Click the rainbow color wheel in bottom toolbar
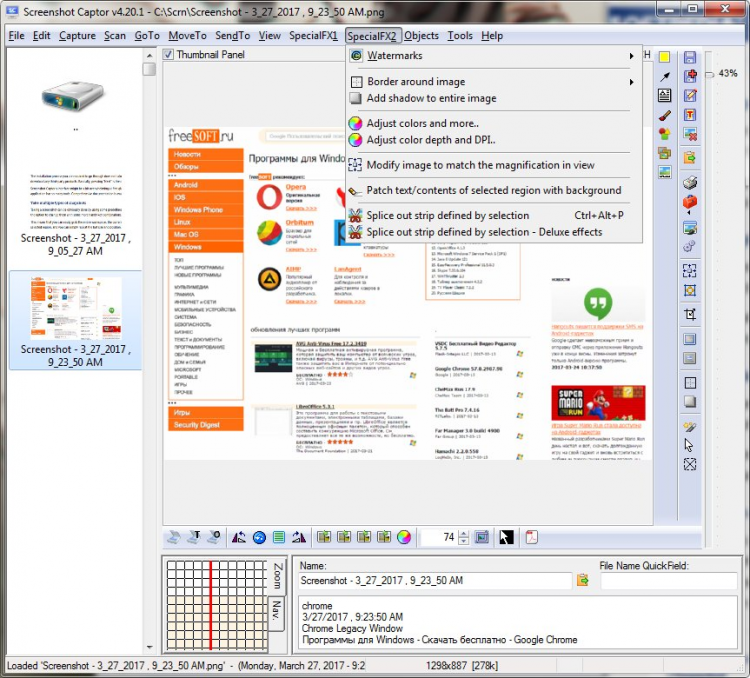Screen dimensions: 750x678 404,537
